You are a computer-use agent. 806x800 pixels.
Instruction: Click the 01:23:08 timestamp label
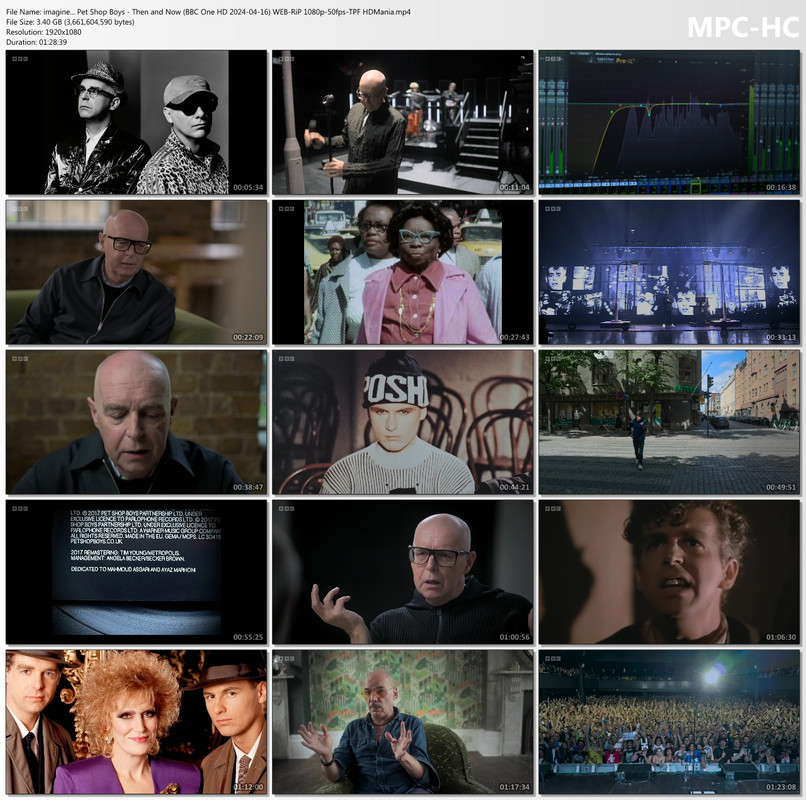pos(781,787)
